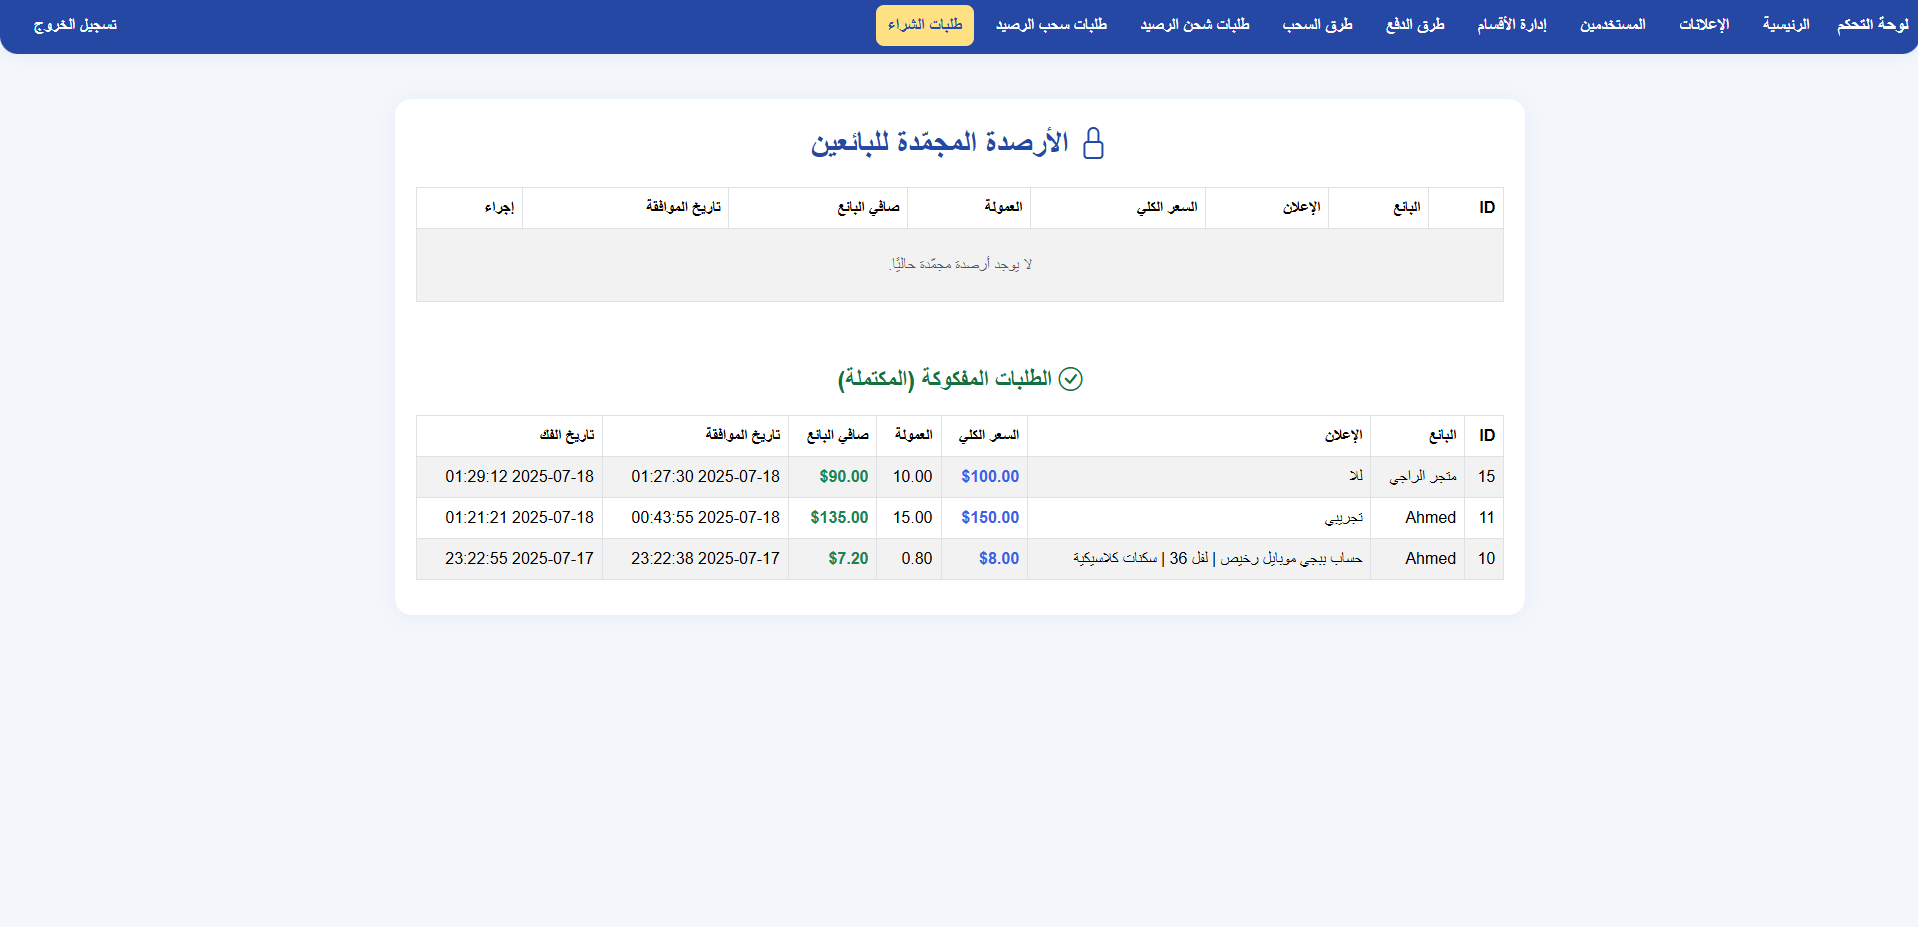Select الرئيسية from the navbar
The image size is (1918, 927).
[x=1786, y=25]
